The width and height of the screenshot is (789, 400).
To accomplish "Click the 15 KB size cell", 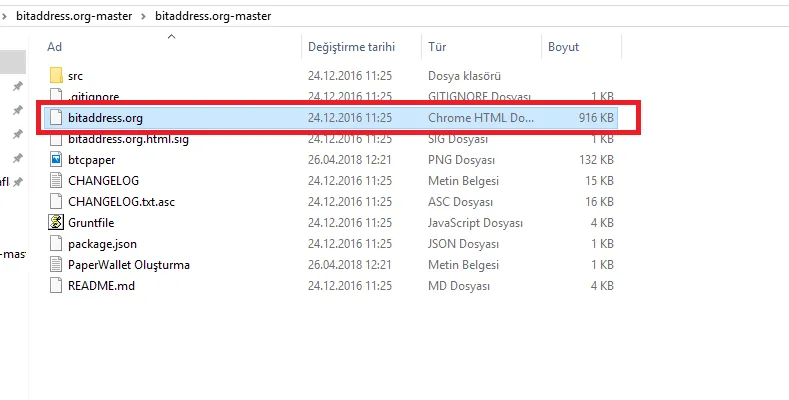I will point(599,181).
